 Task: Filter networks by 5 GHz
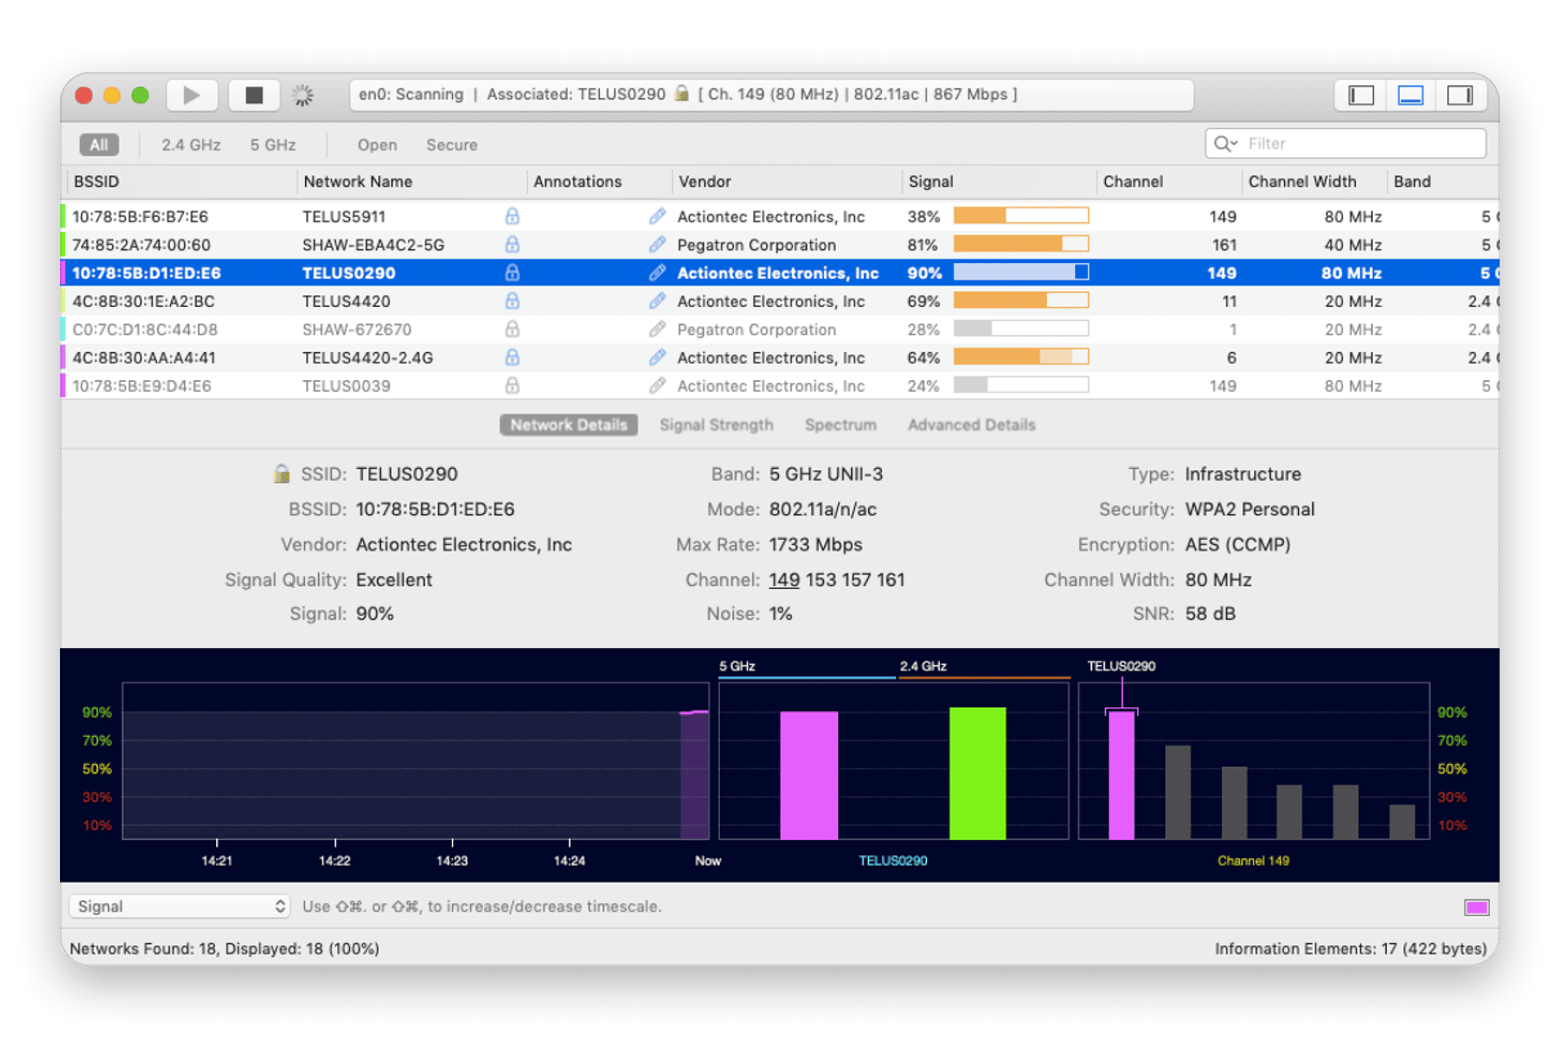272,145
